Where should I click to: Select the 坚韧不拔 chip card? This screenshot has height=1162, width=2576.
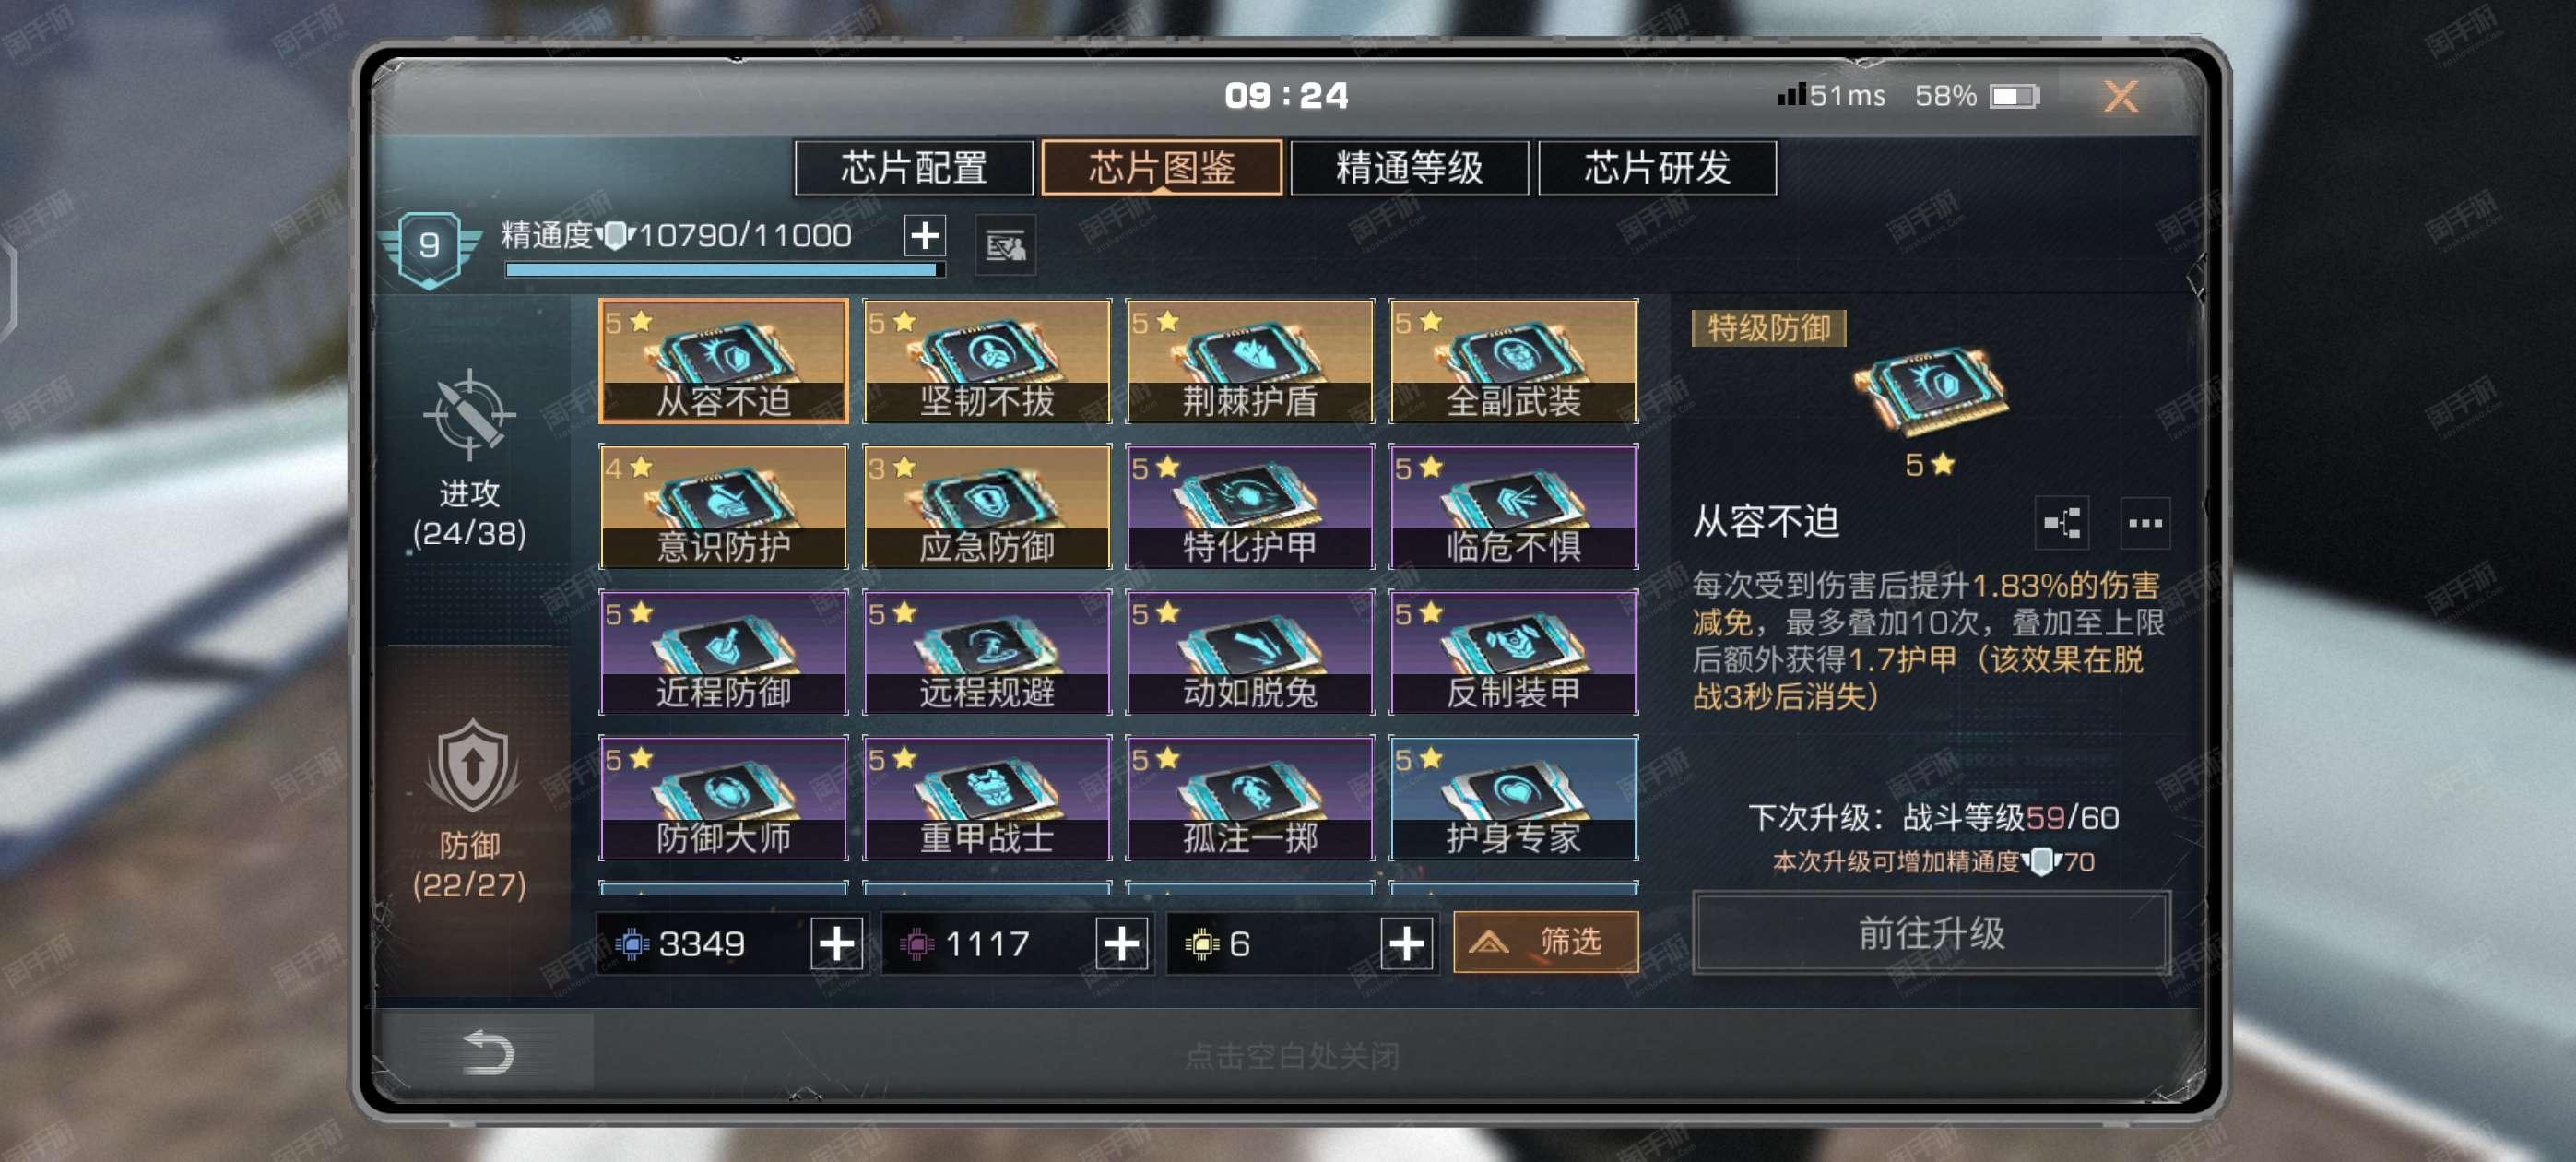986,361
